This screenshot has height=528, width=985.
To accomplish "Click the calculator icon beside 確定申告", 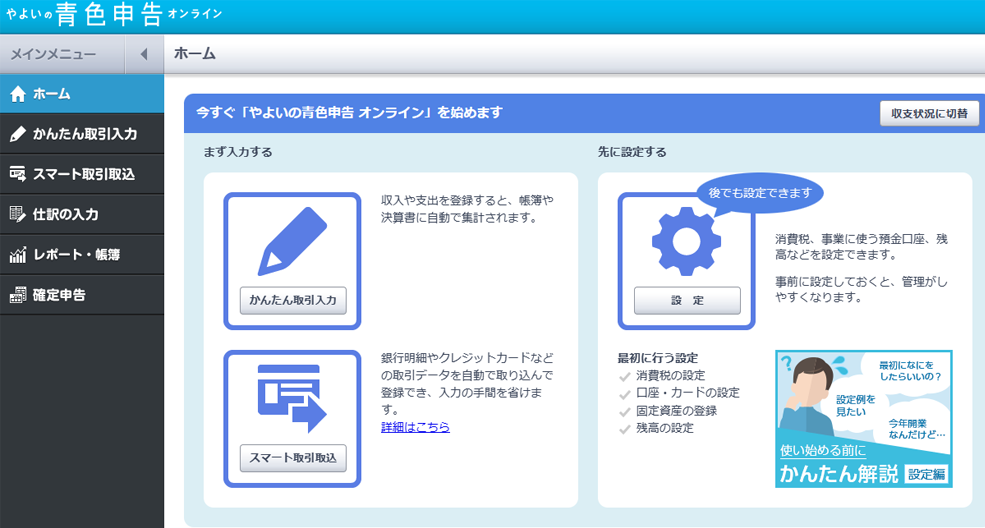I will [18, 294].
